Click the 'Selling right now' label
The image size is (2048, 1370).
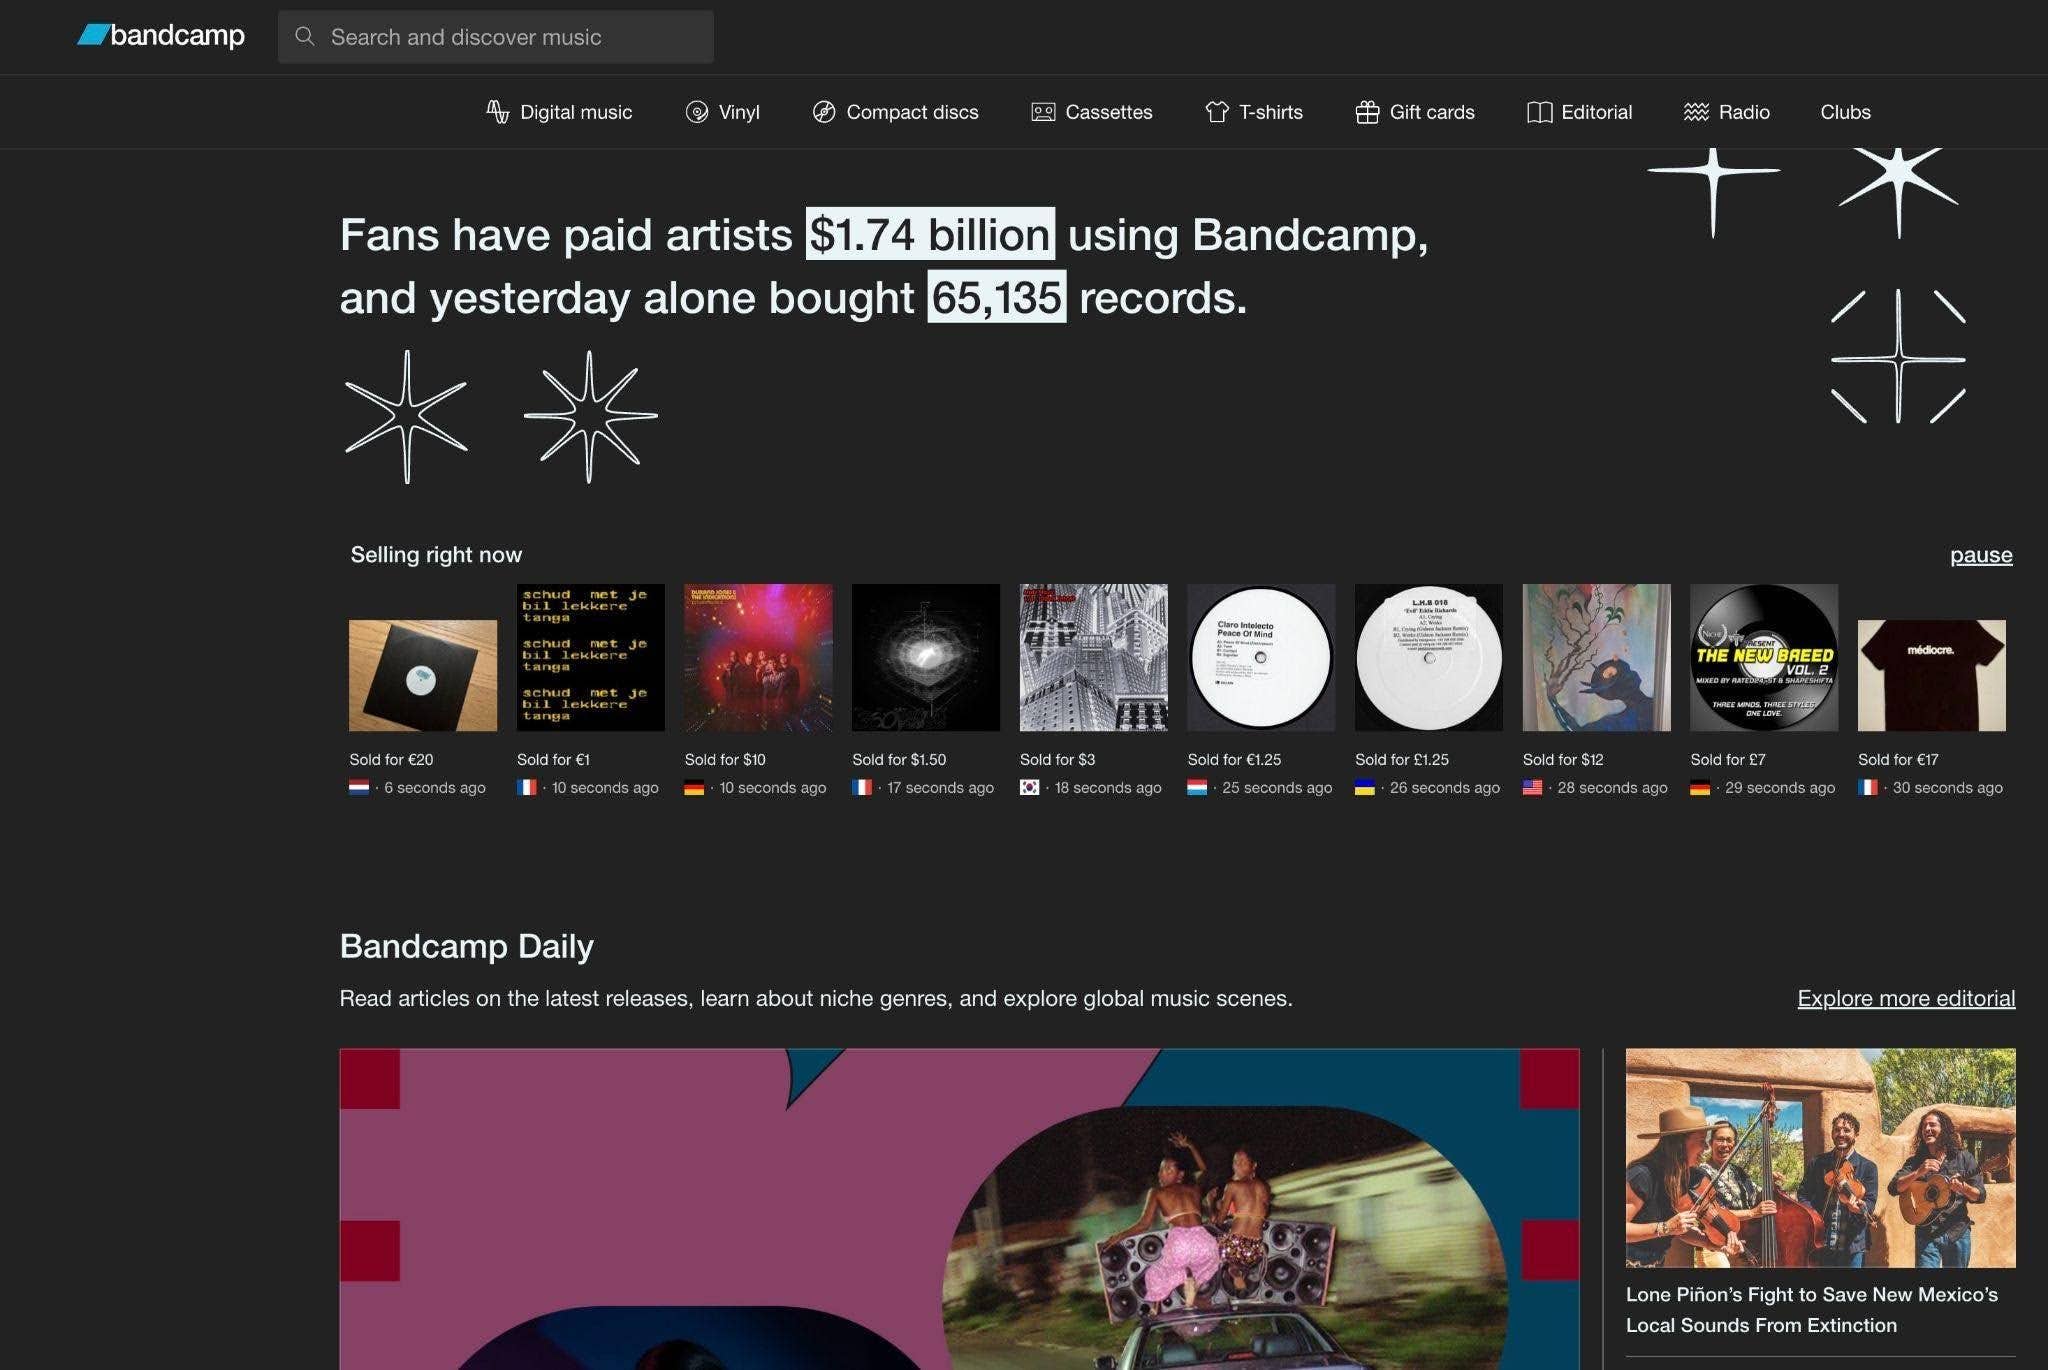pyautogui.click(x=436, y=555)
